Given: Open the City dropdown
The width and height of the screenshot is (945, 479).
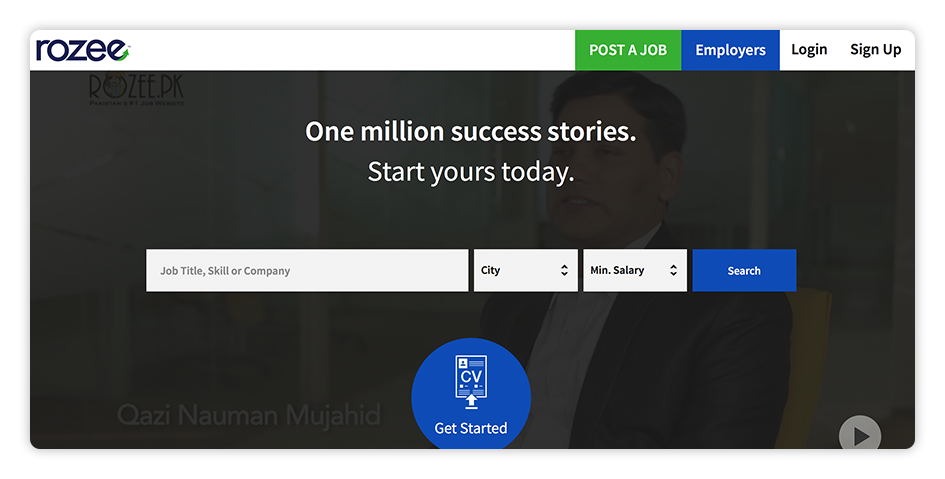Looking at the screenshot, I should tap(526, 271).
